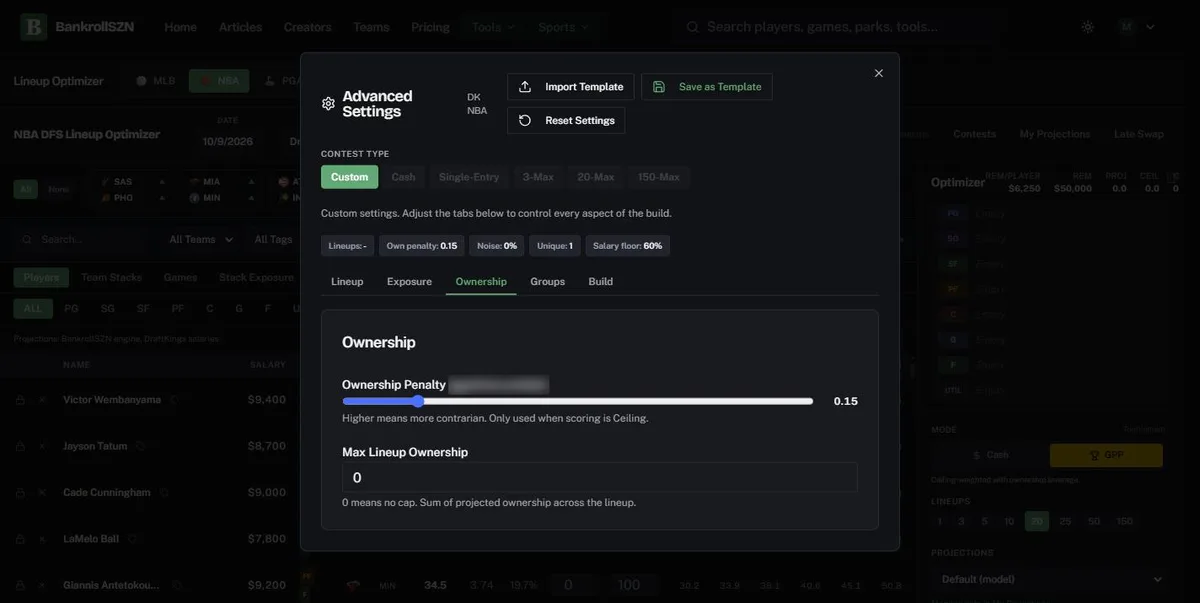The height and width of the screenshot is (603, 1200).
Task: Click the Own penalty: 0.15 summary chip
Action: coord(422,246)
